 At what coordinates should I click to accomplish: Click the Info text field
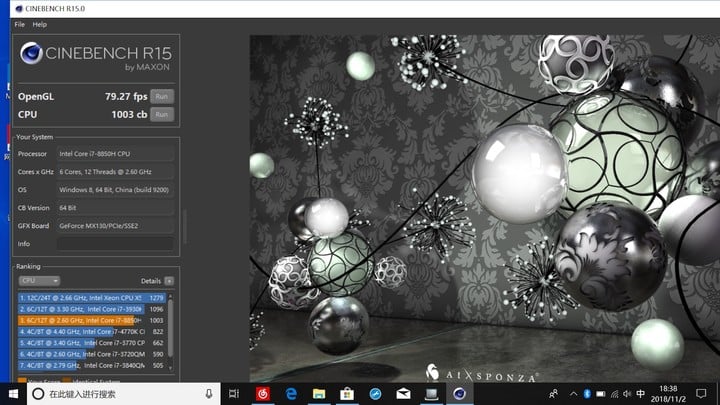113,243
